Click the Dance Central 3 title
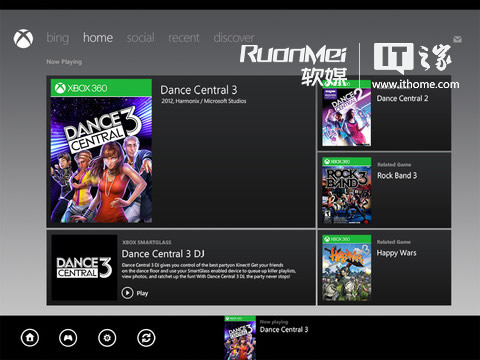480x360 pixels. point(199,90)
